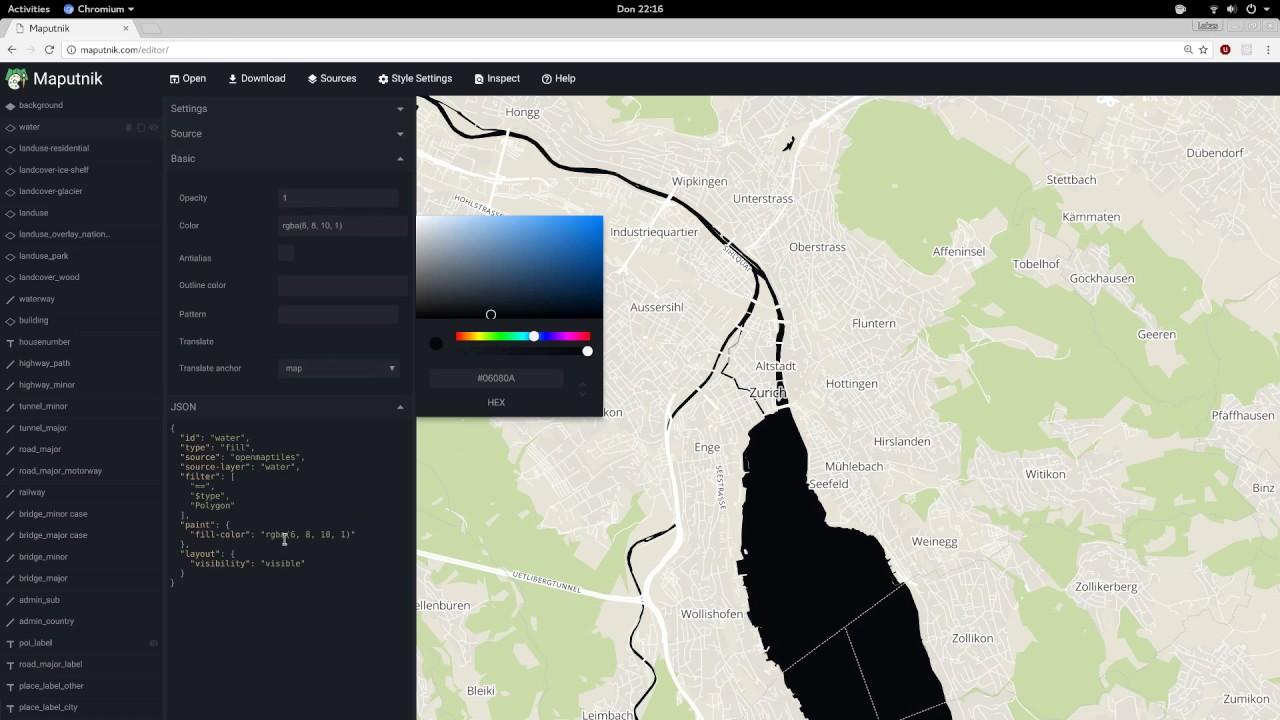Image resolution: width=1280 pixels, height=720 pixels.
Task: Click the hue slider handle
Action: coord(534,337)
